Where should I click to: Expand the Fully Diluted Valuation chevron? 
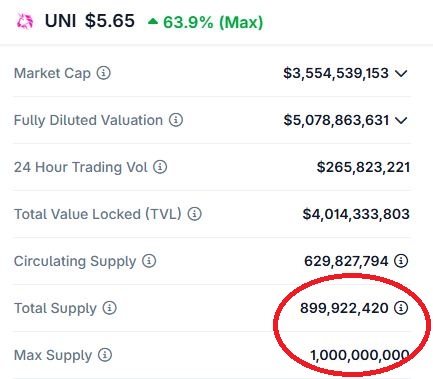click(x=401, y=120)
